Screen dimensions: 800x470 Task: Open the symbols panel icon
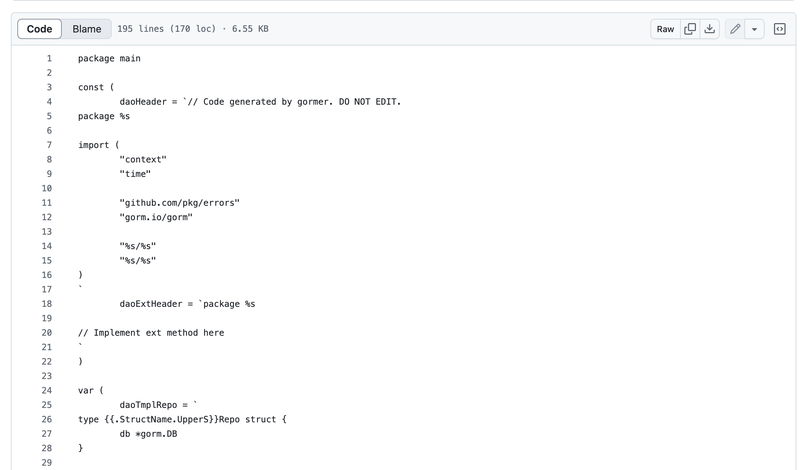780,29
